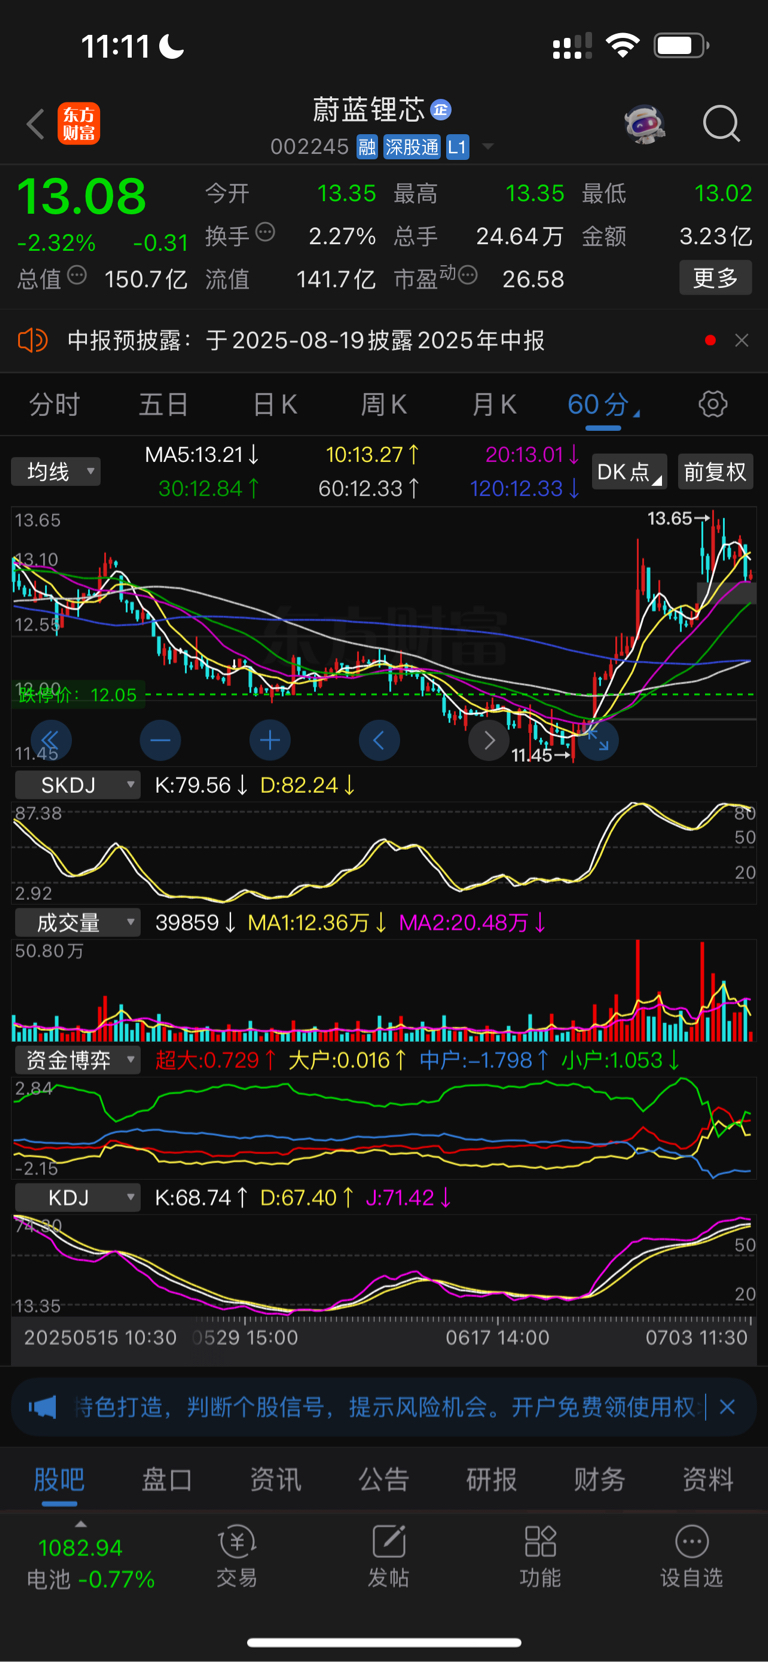Tap the 融 margin trading badge
Viewport: 768px width, 1662px height.
tap(367, 147)
